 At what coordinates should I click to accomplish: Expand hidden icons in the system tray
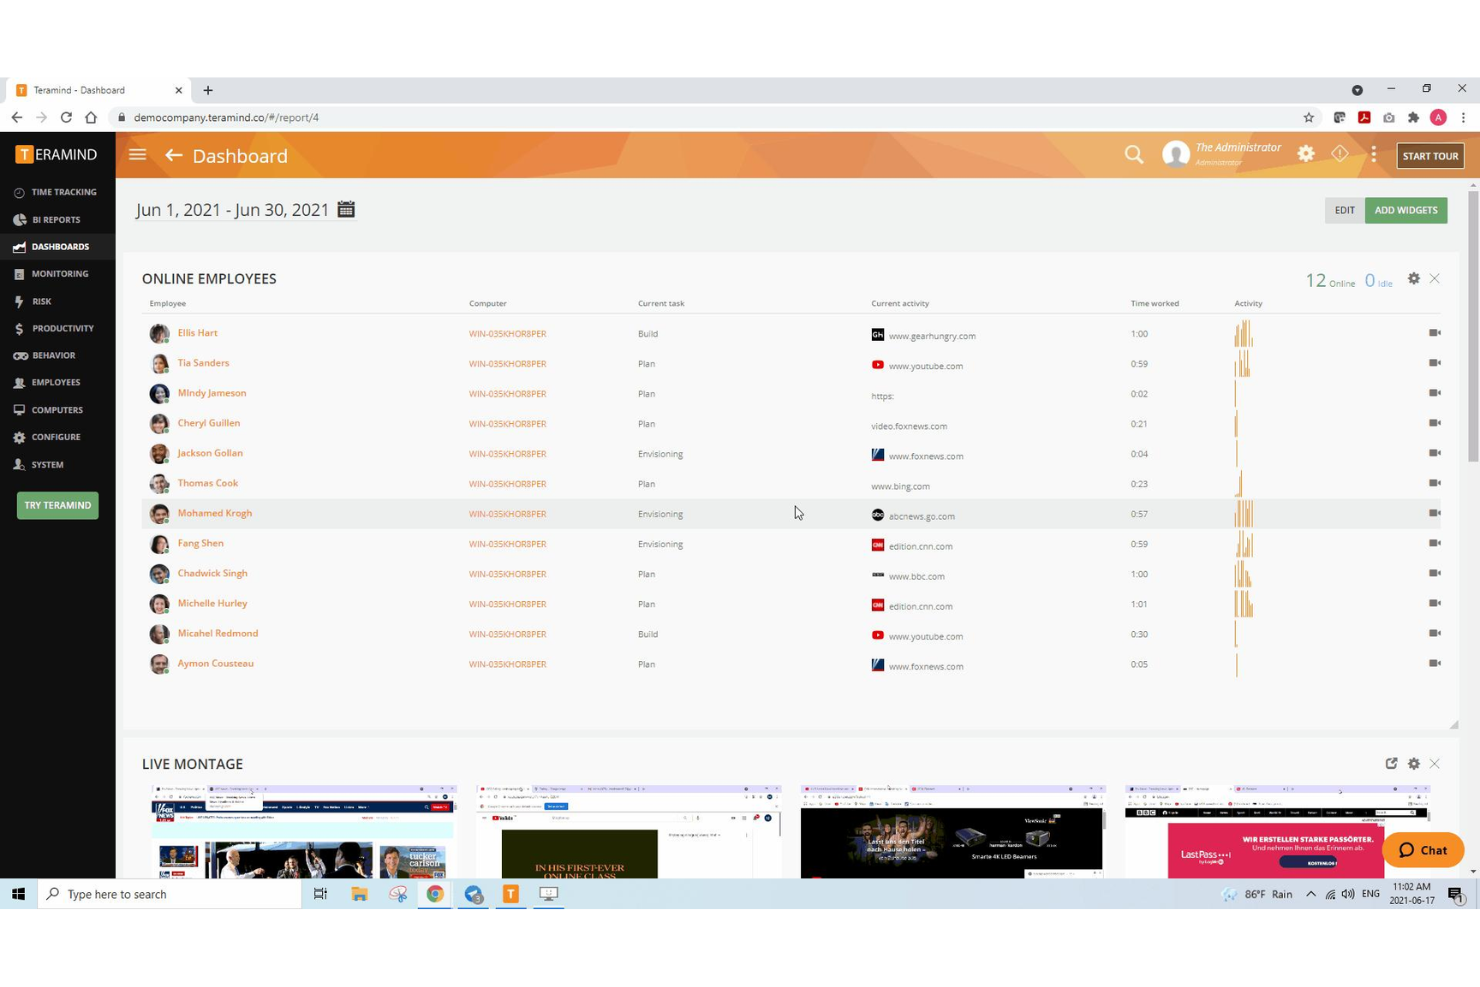click(x=1311, y=893)
